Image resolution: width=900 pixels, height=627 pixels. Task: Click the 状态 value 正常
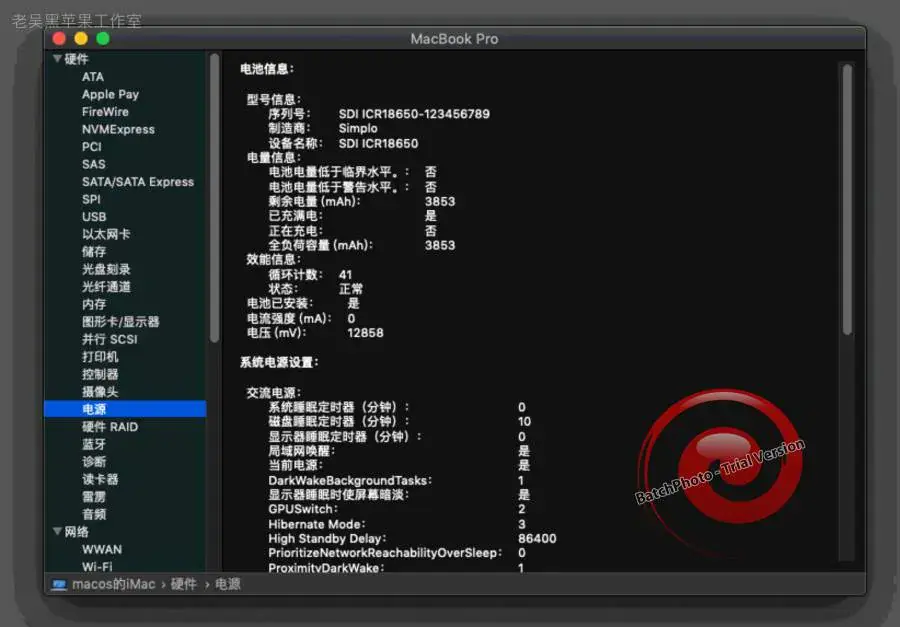click(x=351, y=289)
